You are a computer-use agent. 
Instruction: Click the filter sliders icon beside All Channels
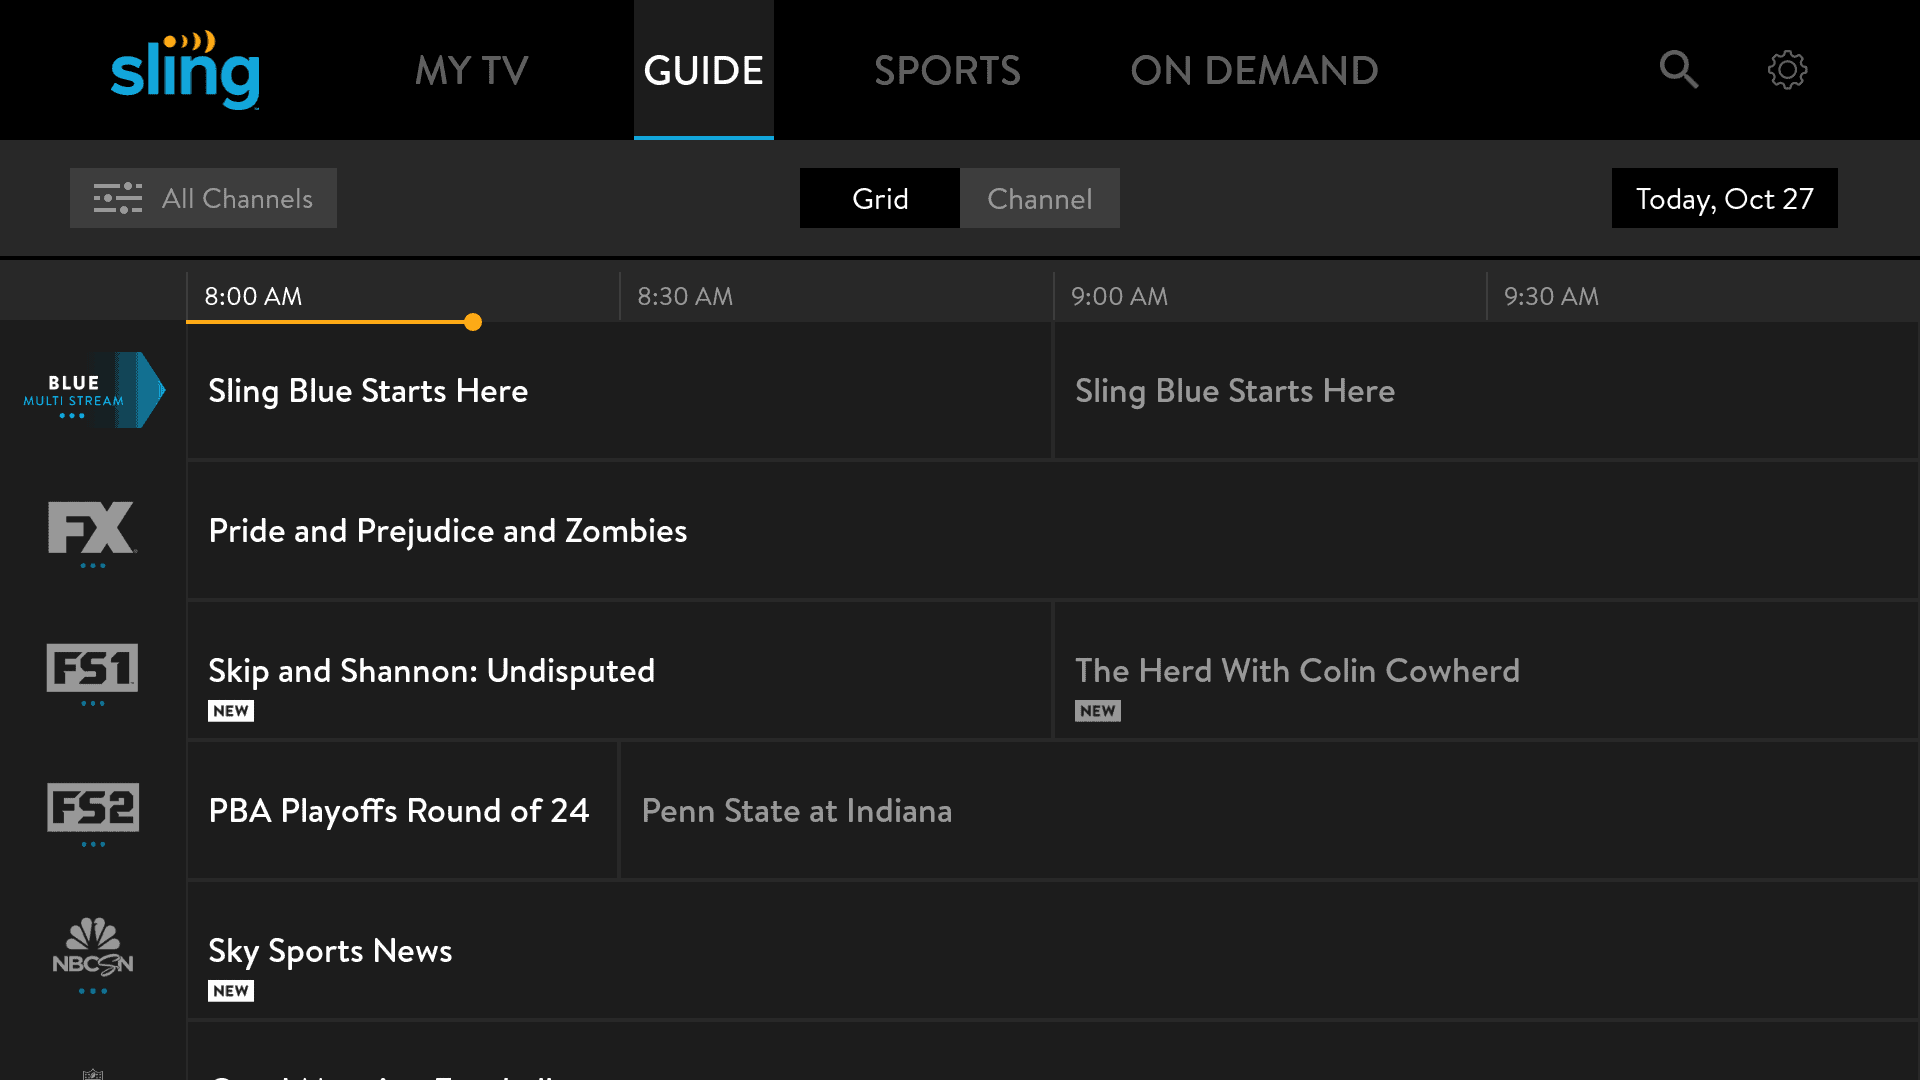coord(118,198)
